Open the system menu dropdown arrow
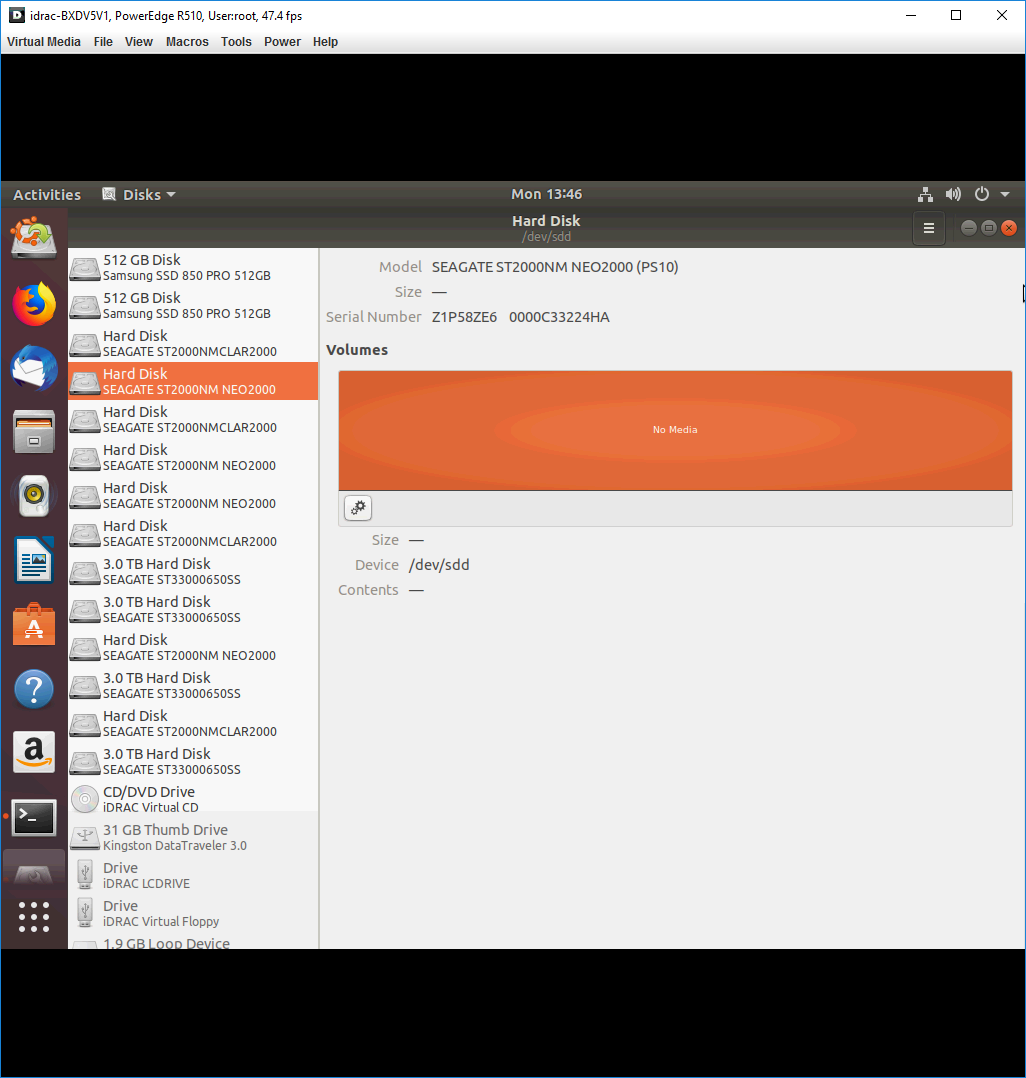 1005,195
